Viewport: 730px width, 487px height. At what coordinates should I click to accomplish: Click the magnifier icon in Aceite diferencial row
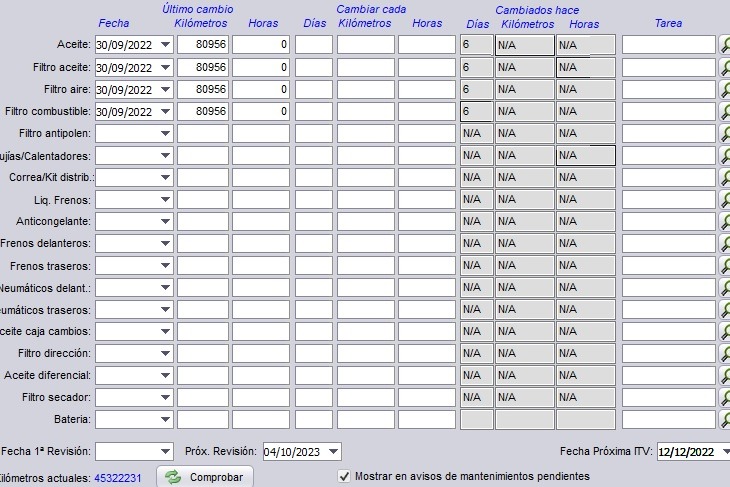click(725, 376)
